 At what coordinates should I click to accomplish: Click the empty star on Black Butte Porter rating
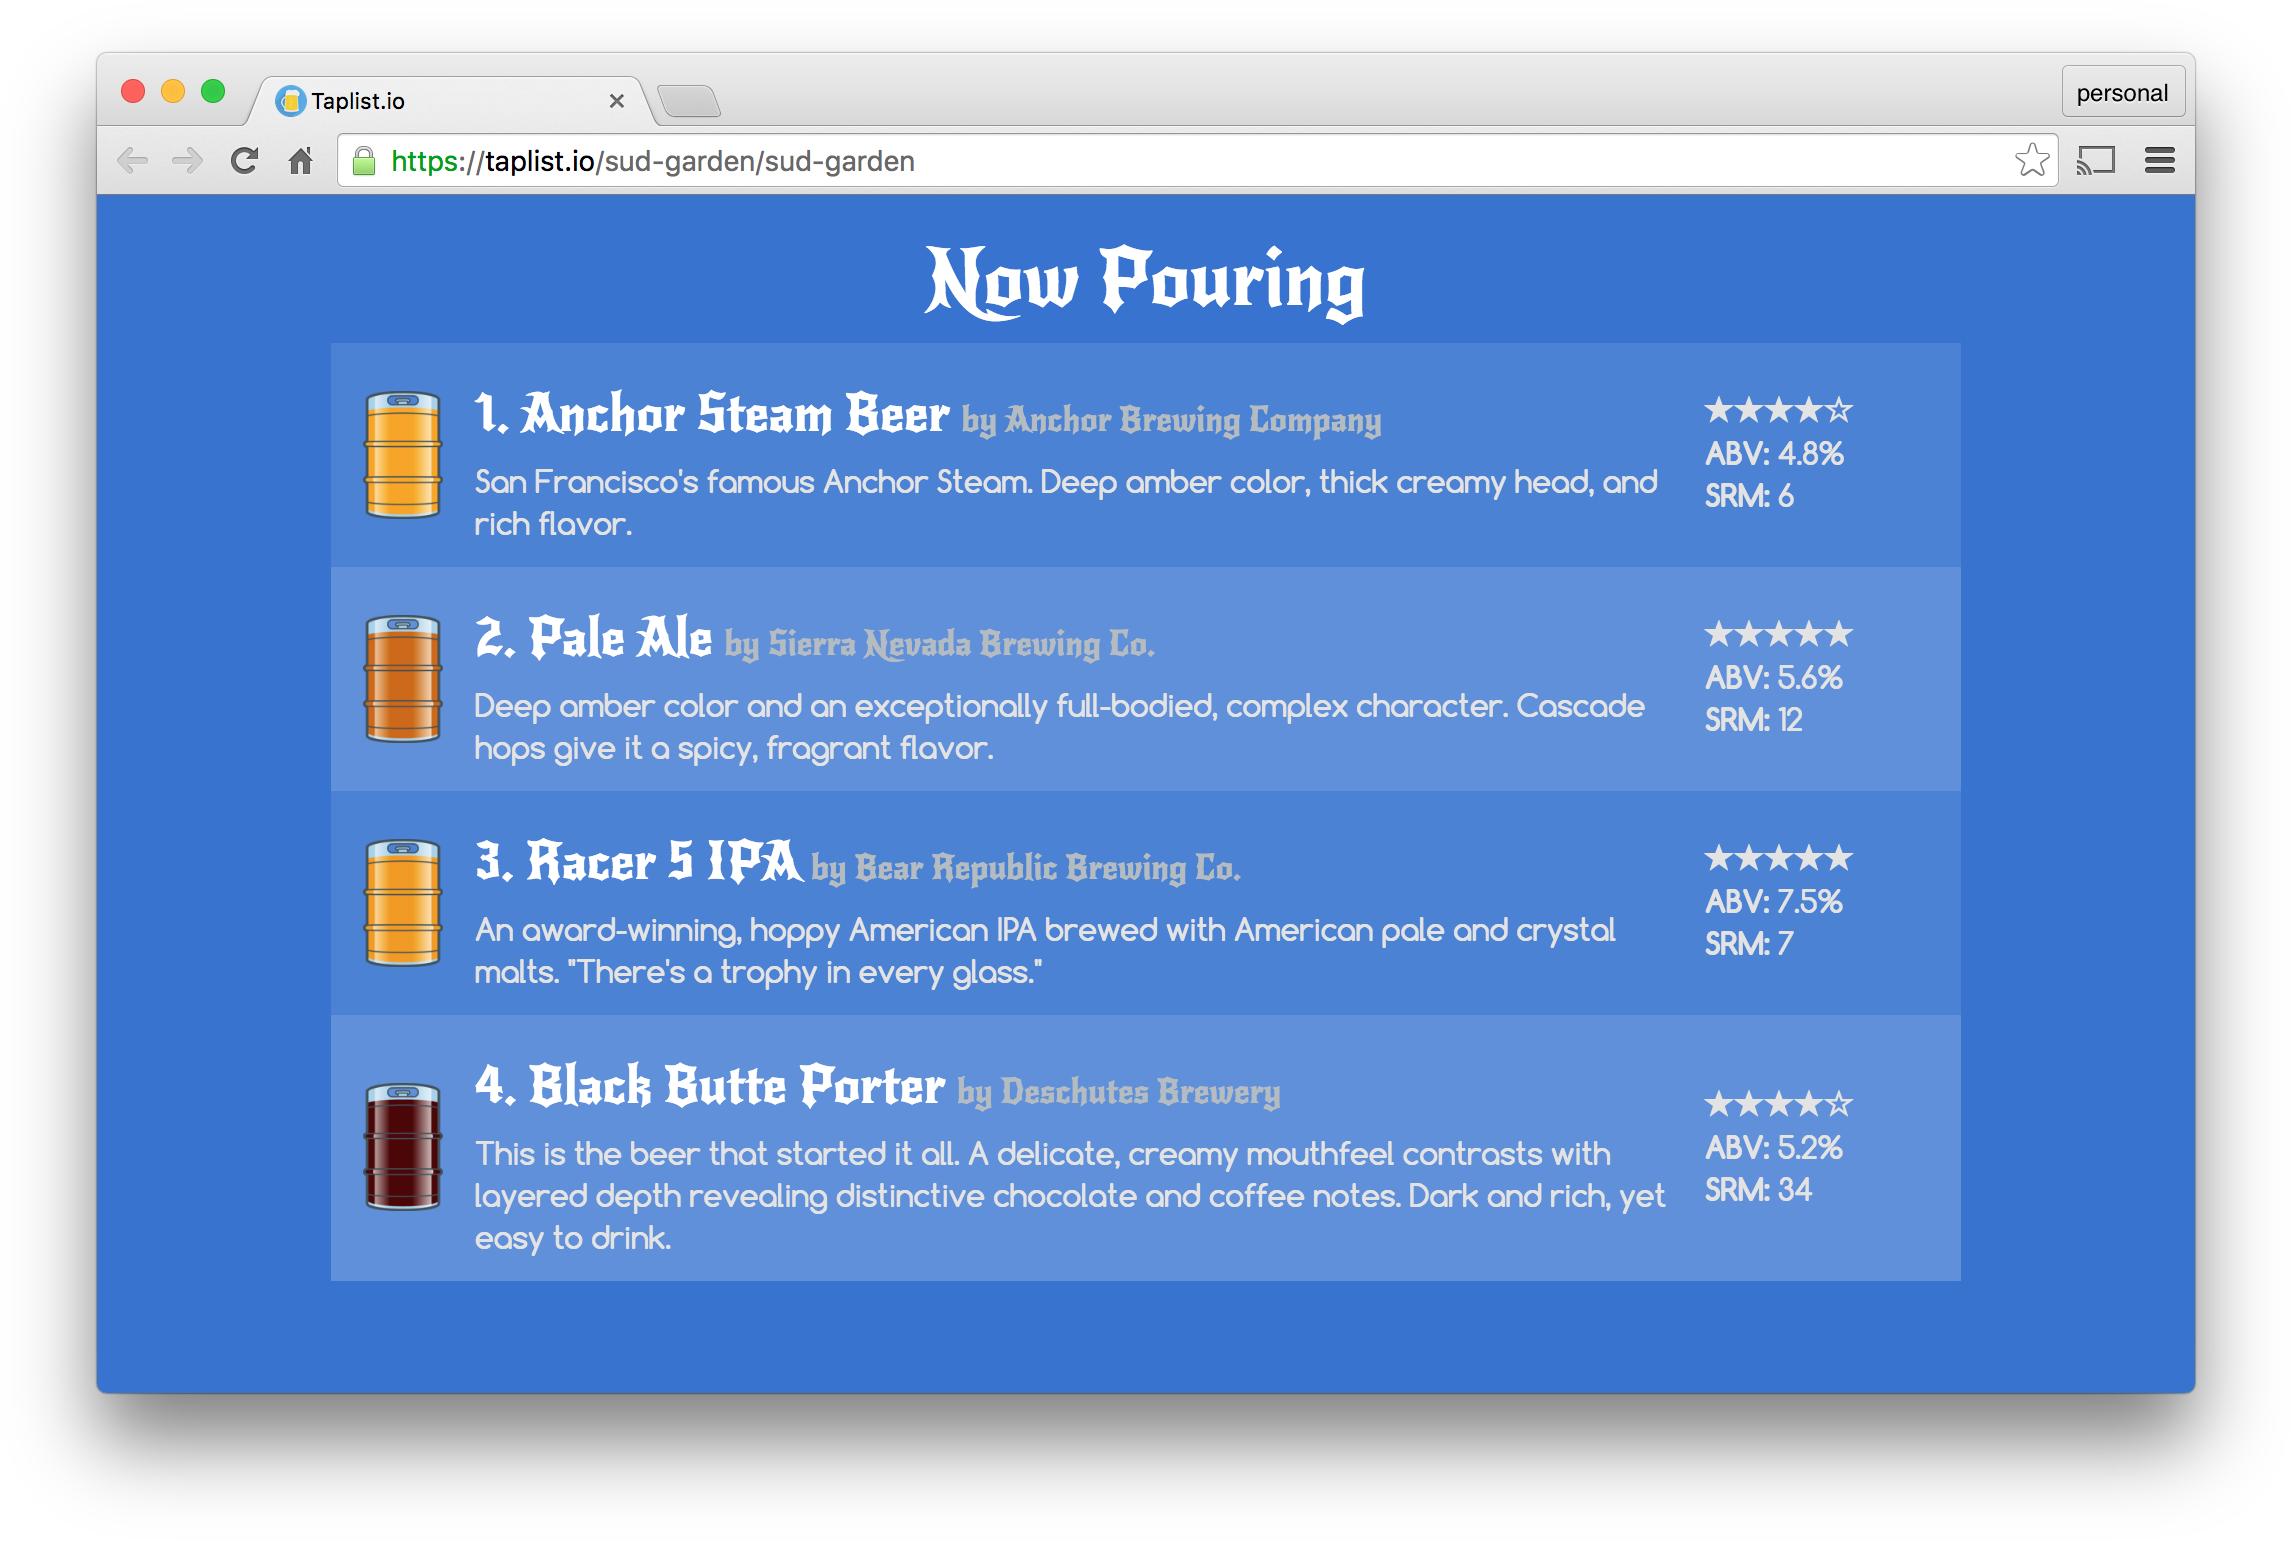point(1838,1104)
